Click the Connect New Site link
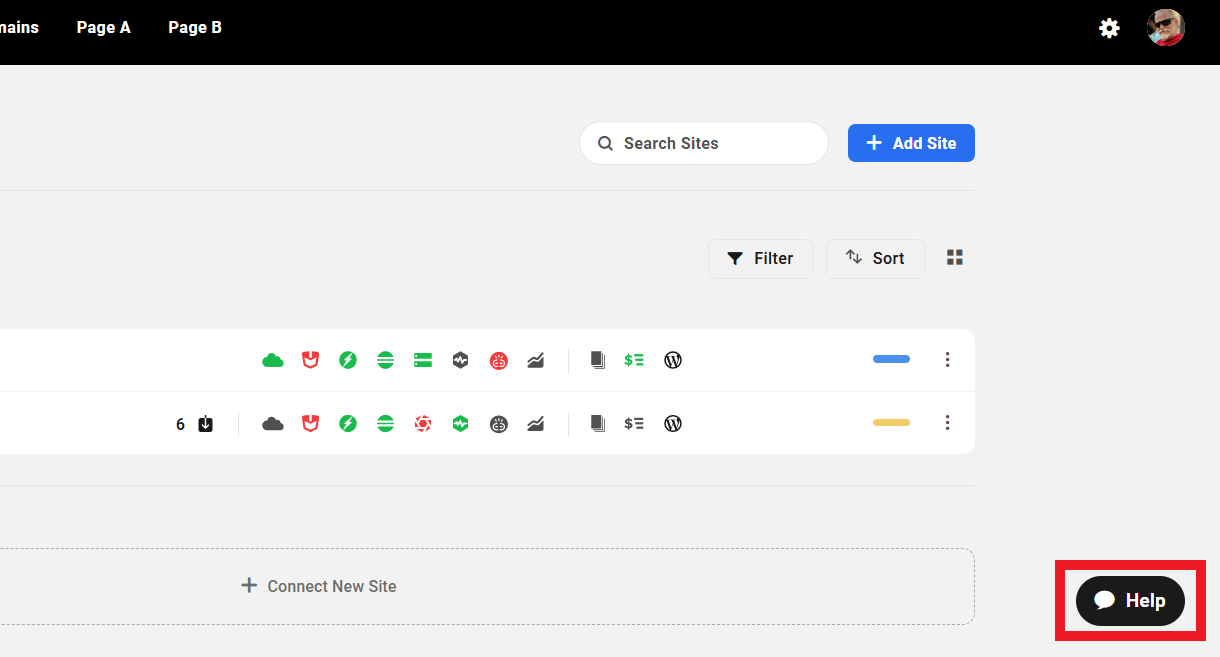This screenshot has width=1220, height=657. (x=320, y=586)
